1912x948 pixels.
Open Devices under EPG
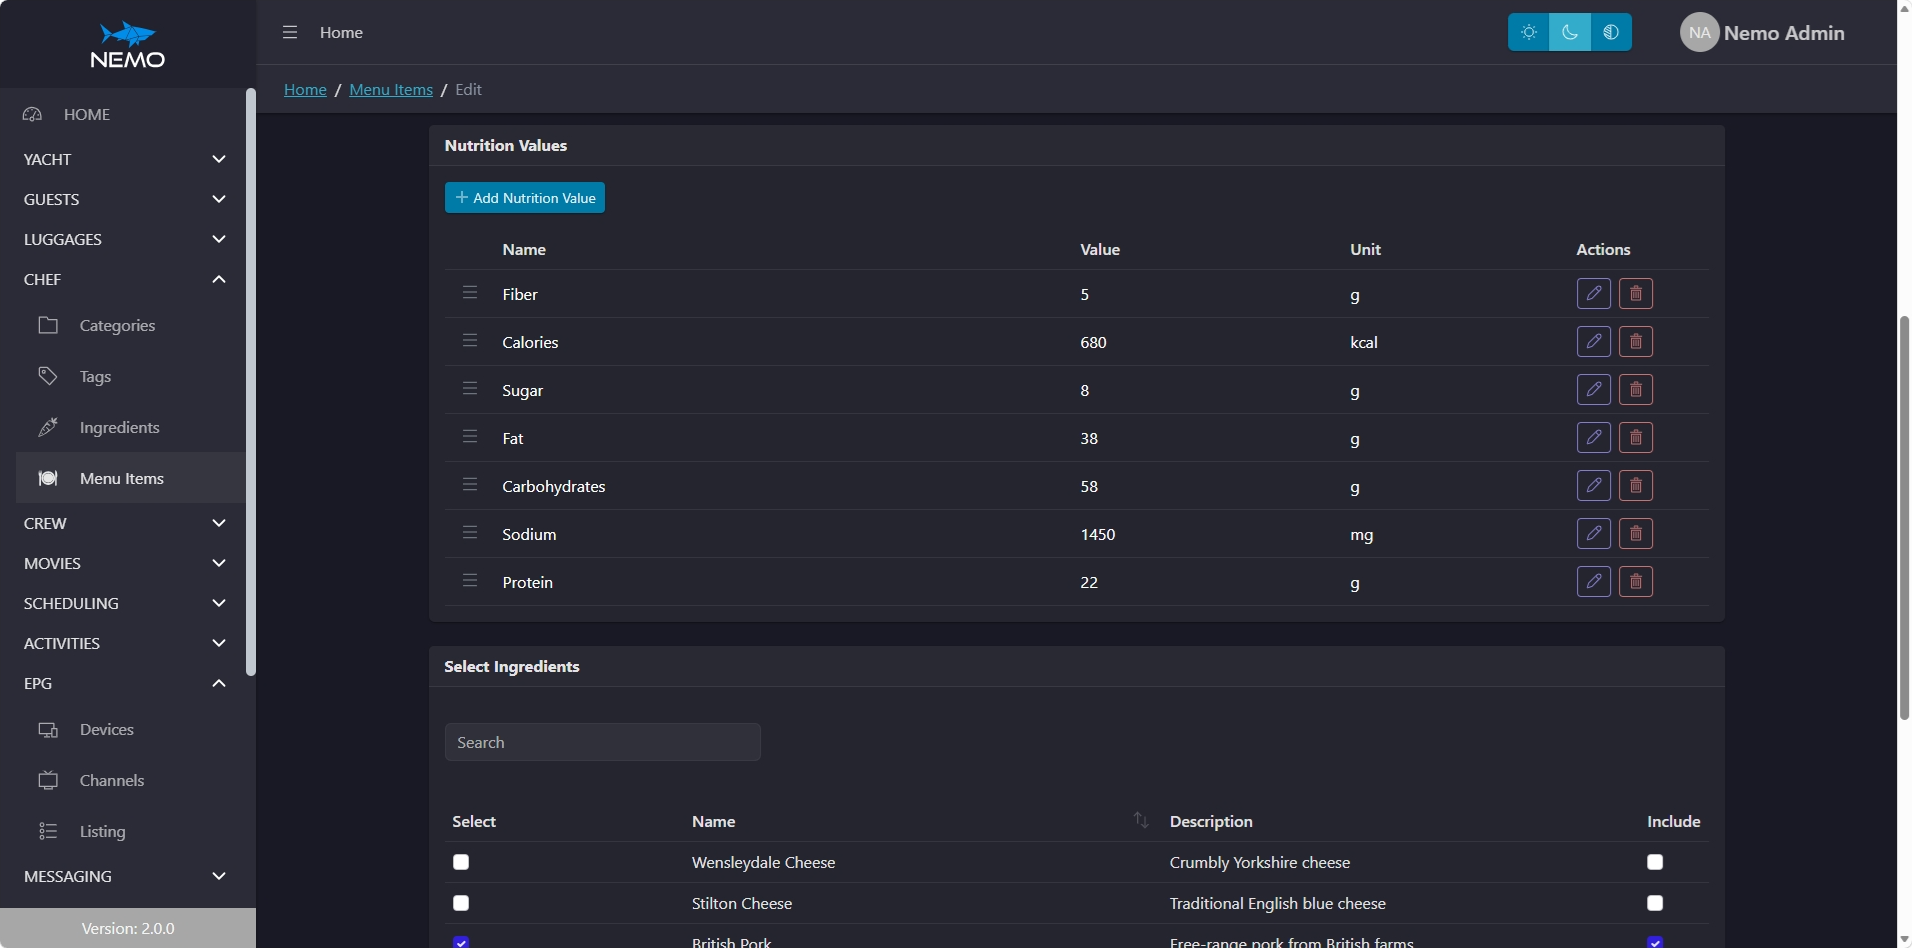pos(130,729)
